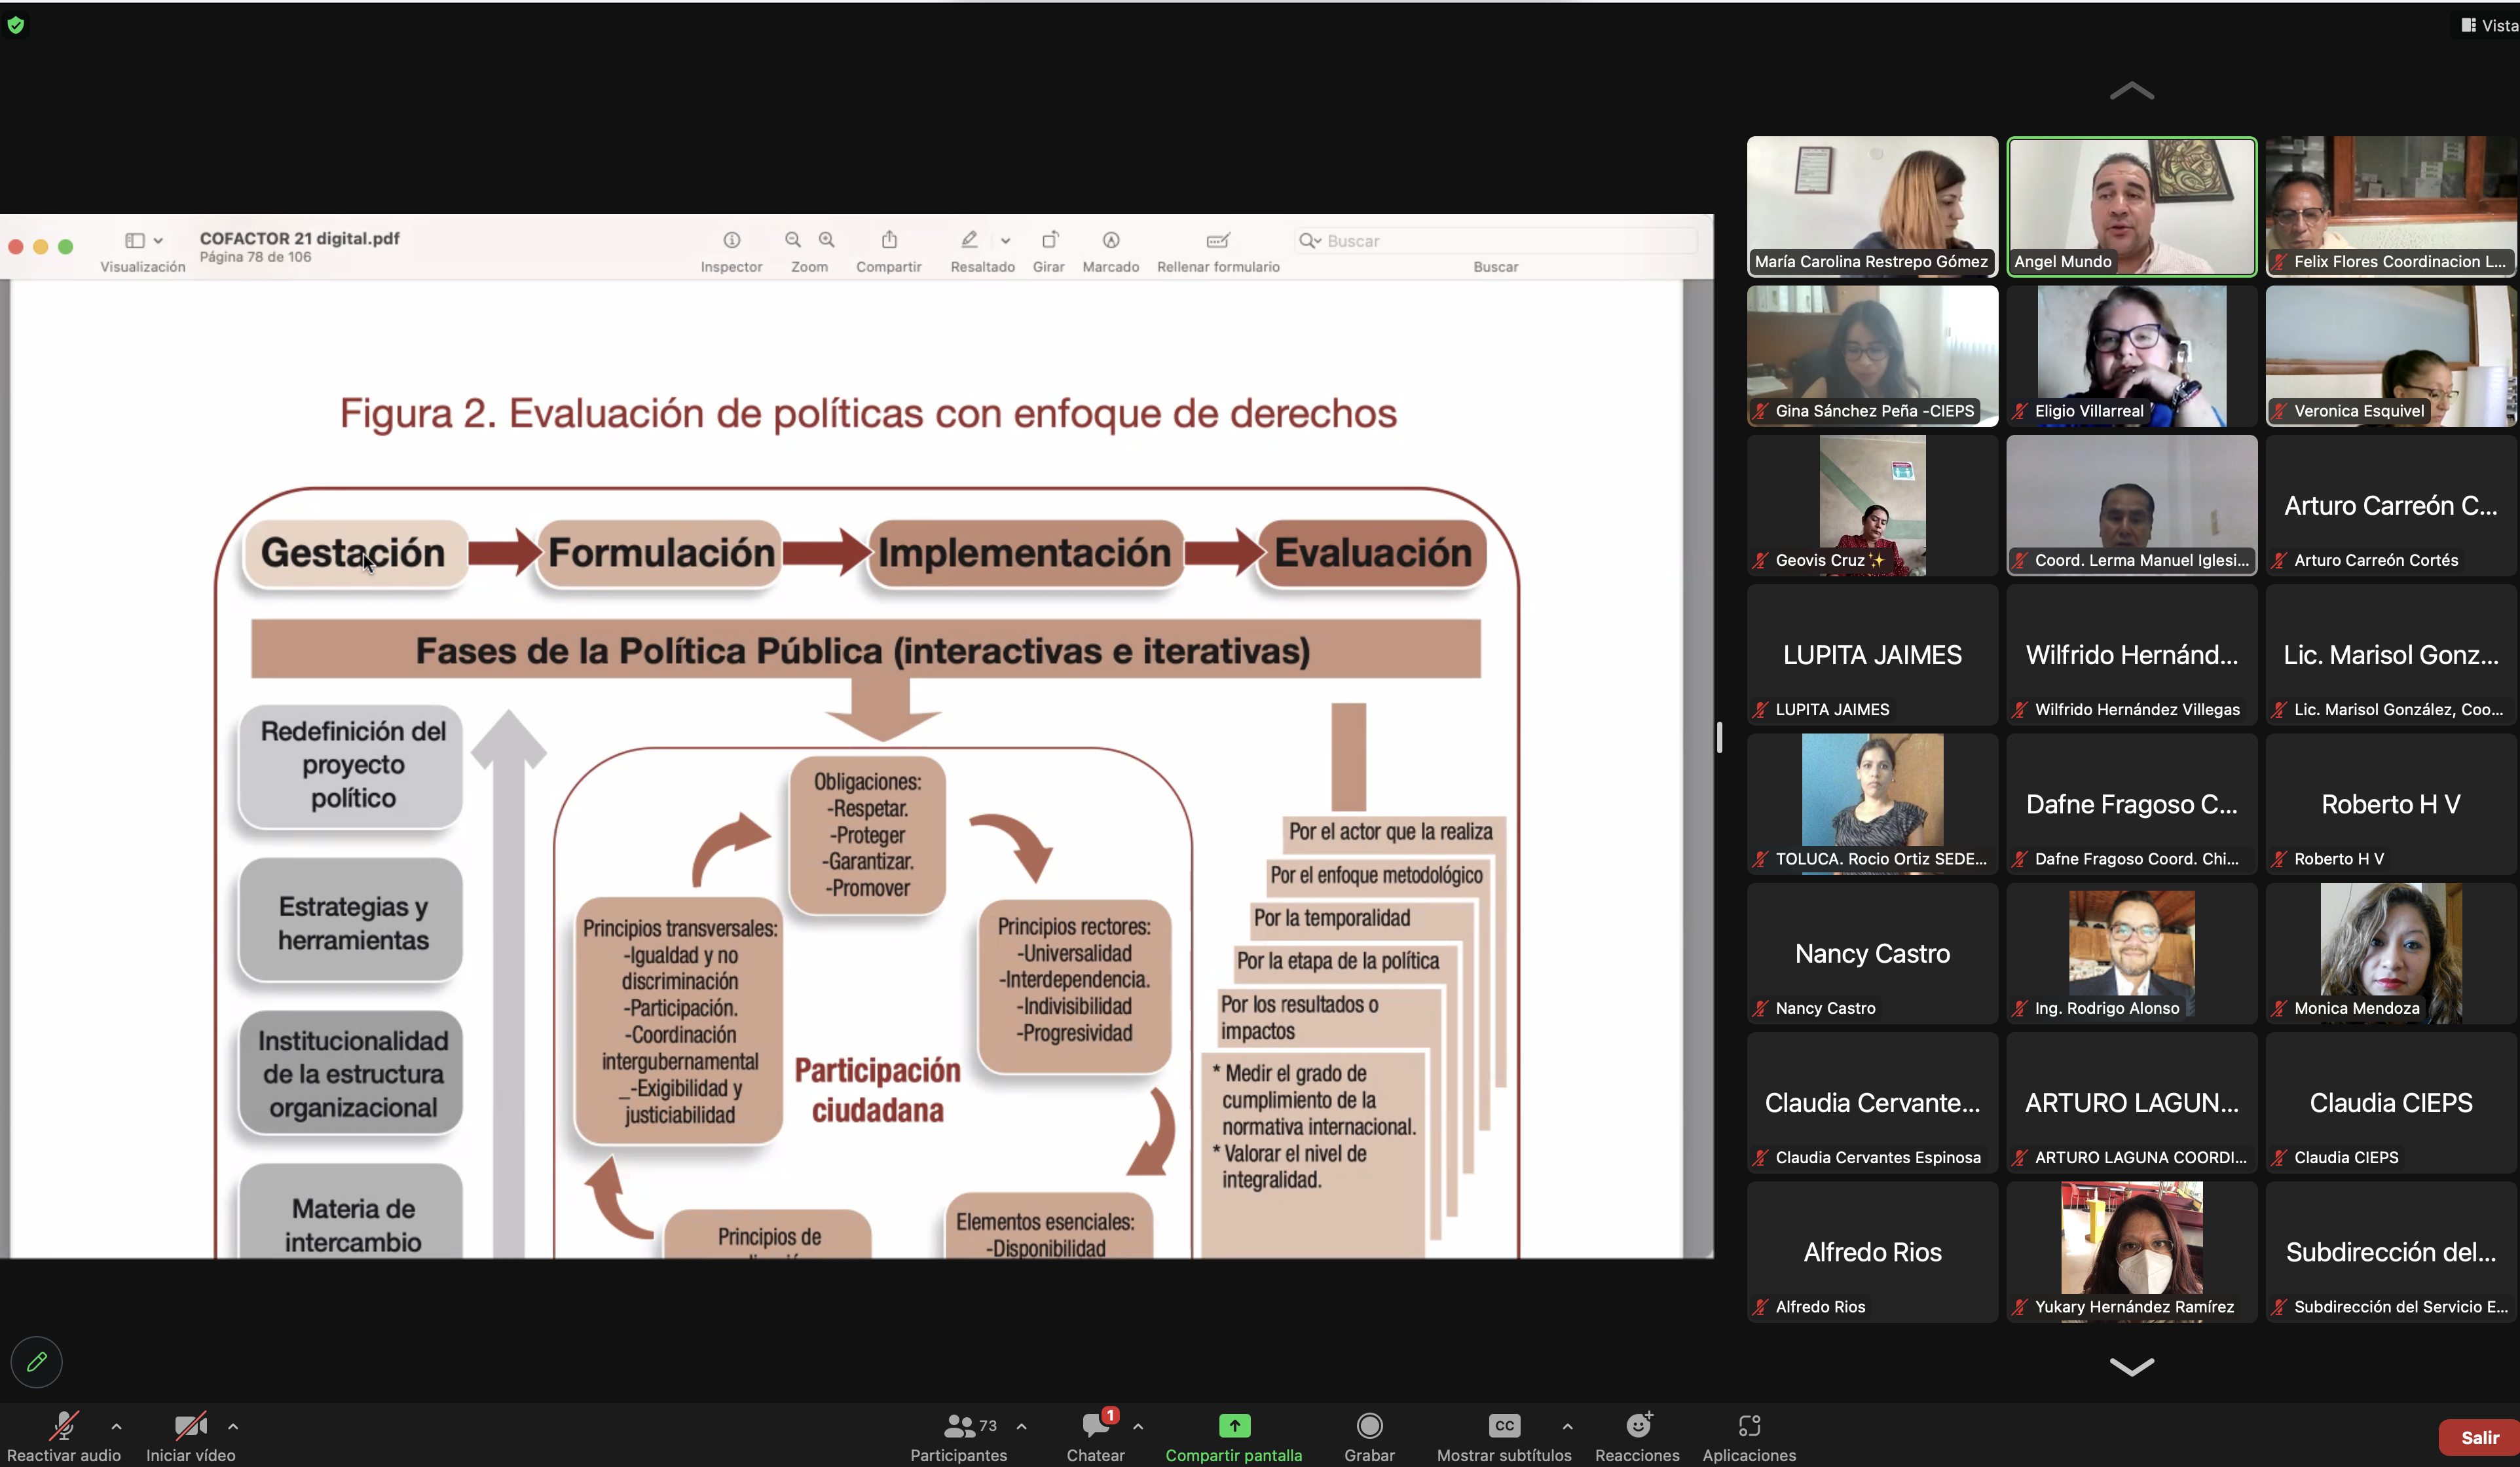Click the shared screen panel divider handle
The width and height of the screenshot is (2520, 1467).
pos(1719,737)
